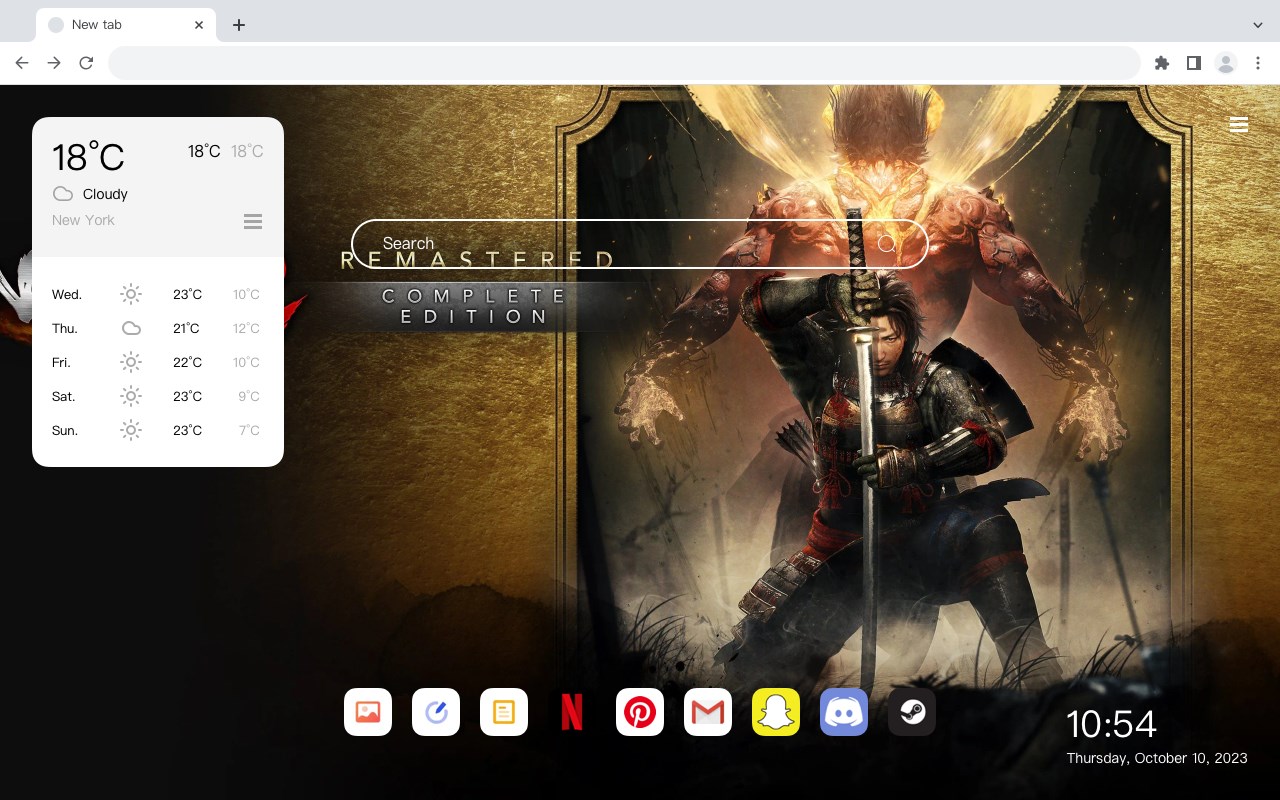Image resolution: width=1280 pixels, height=800 pixels.
Task: Select the Wed. forecast row label
Action: (x=67, y=294)
